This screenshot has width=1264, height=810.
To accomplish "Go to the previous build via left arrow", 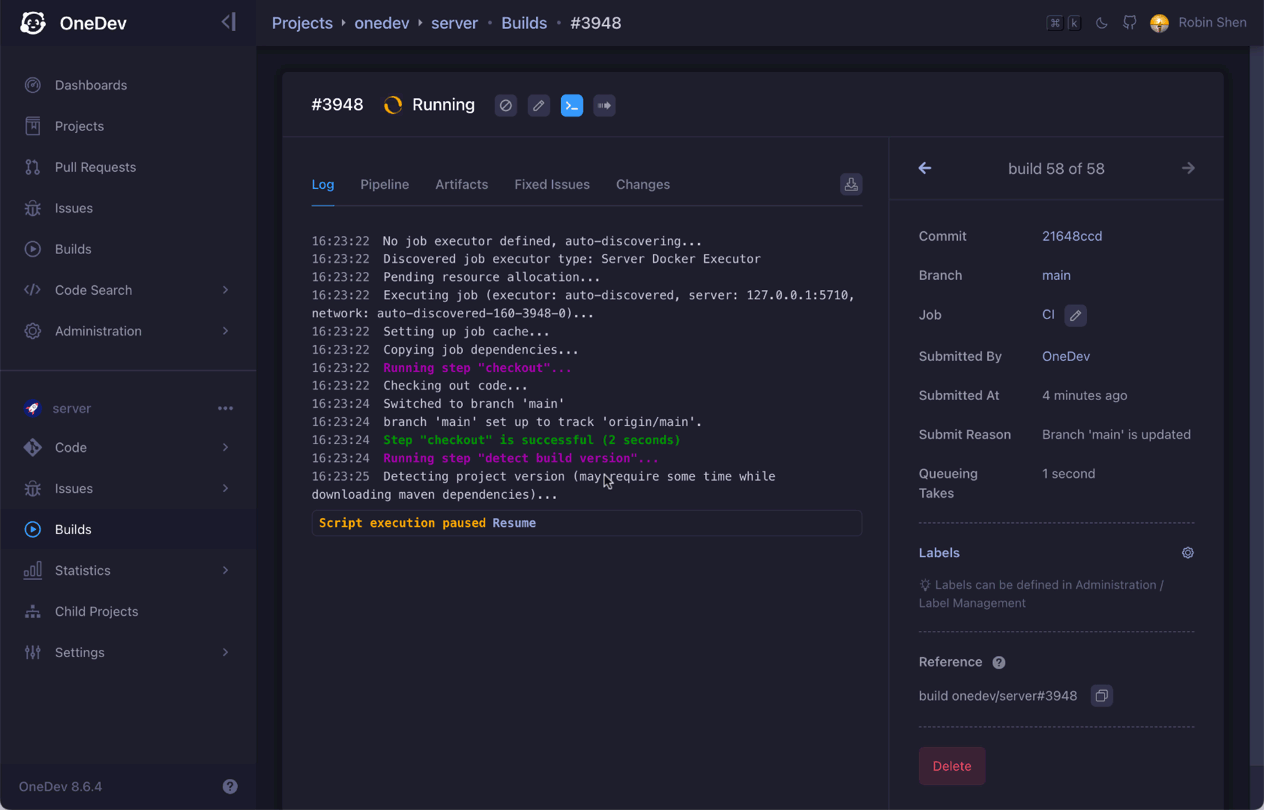I will [924, 168].
